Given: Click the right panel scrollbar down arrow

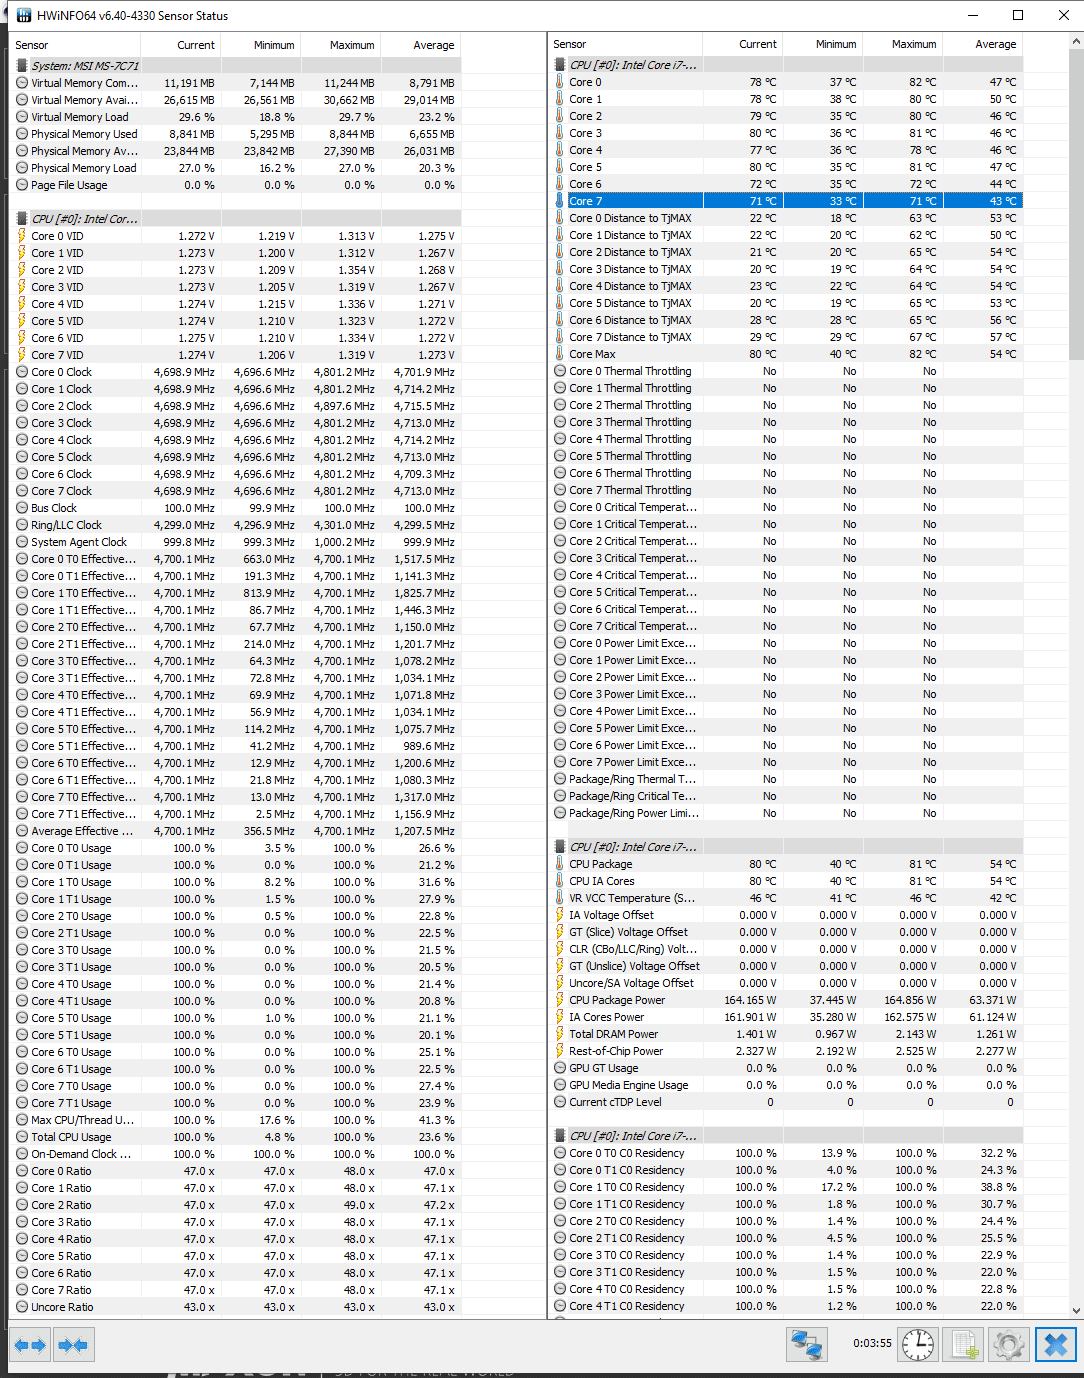Looking at the screenshot, I should pos(1076,1309).
